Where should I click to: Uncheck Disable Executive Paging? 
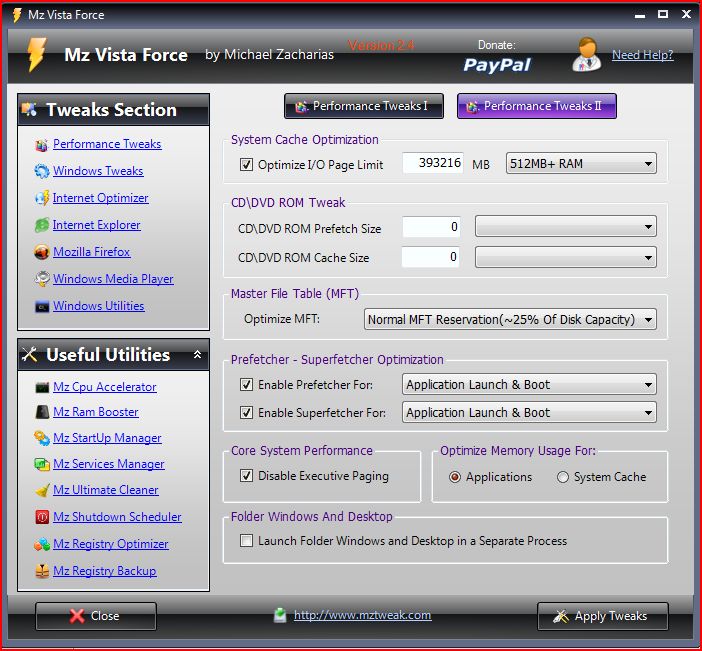(x=246, y=475)
